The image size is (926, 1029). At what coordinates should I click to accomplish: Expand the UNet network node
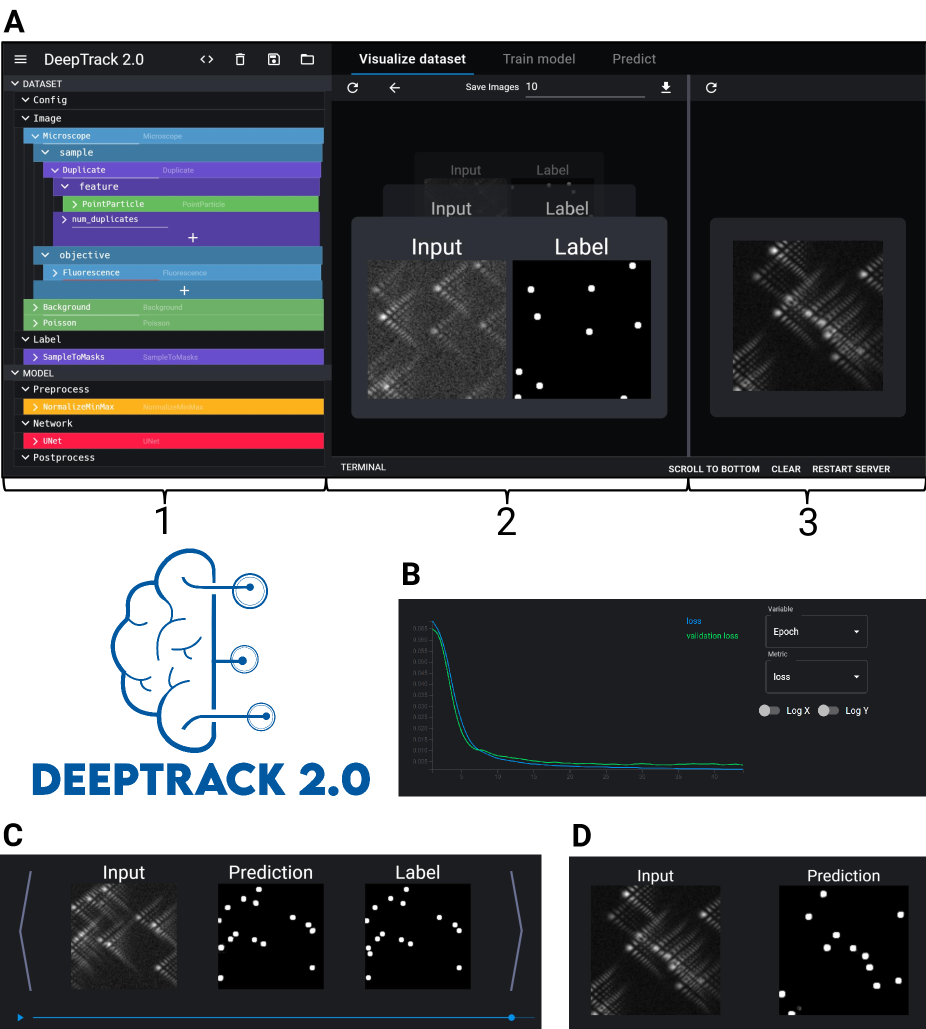coord(35,441)
